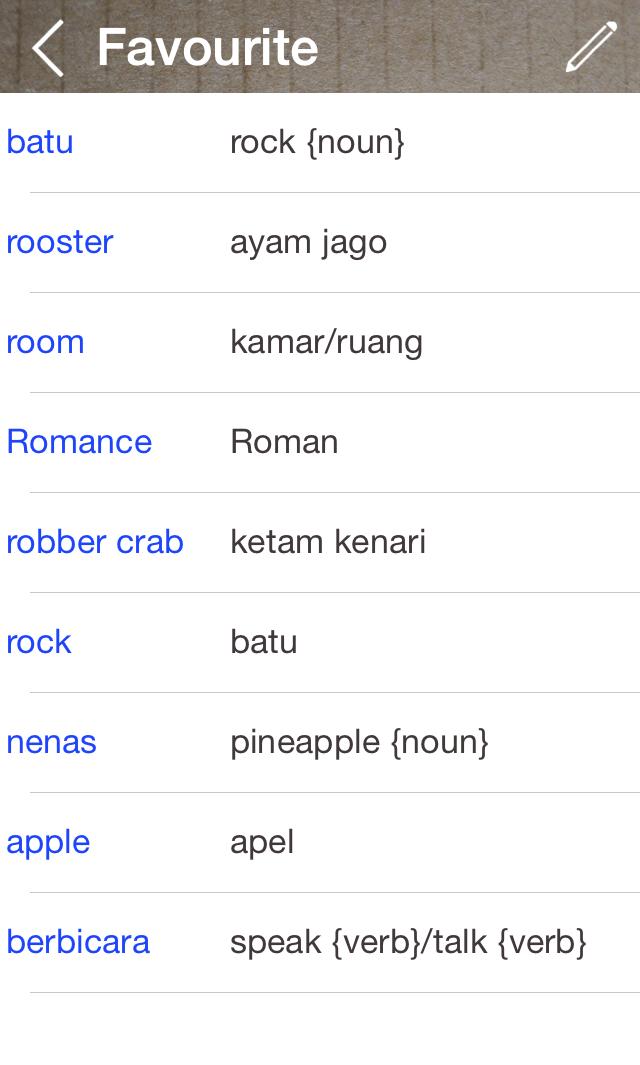
Task: Tap the 'pineapple {noun}' translation
Action: [359, 742]
